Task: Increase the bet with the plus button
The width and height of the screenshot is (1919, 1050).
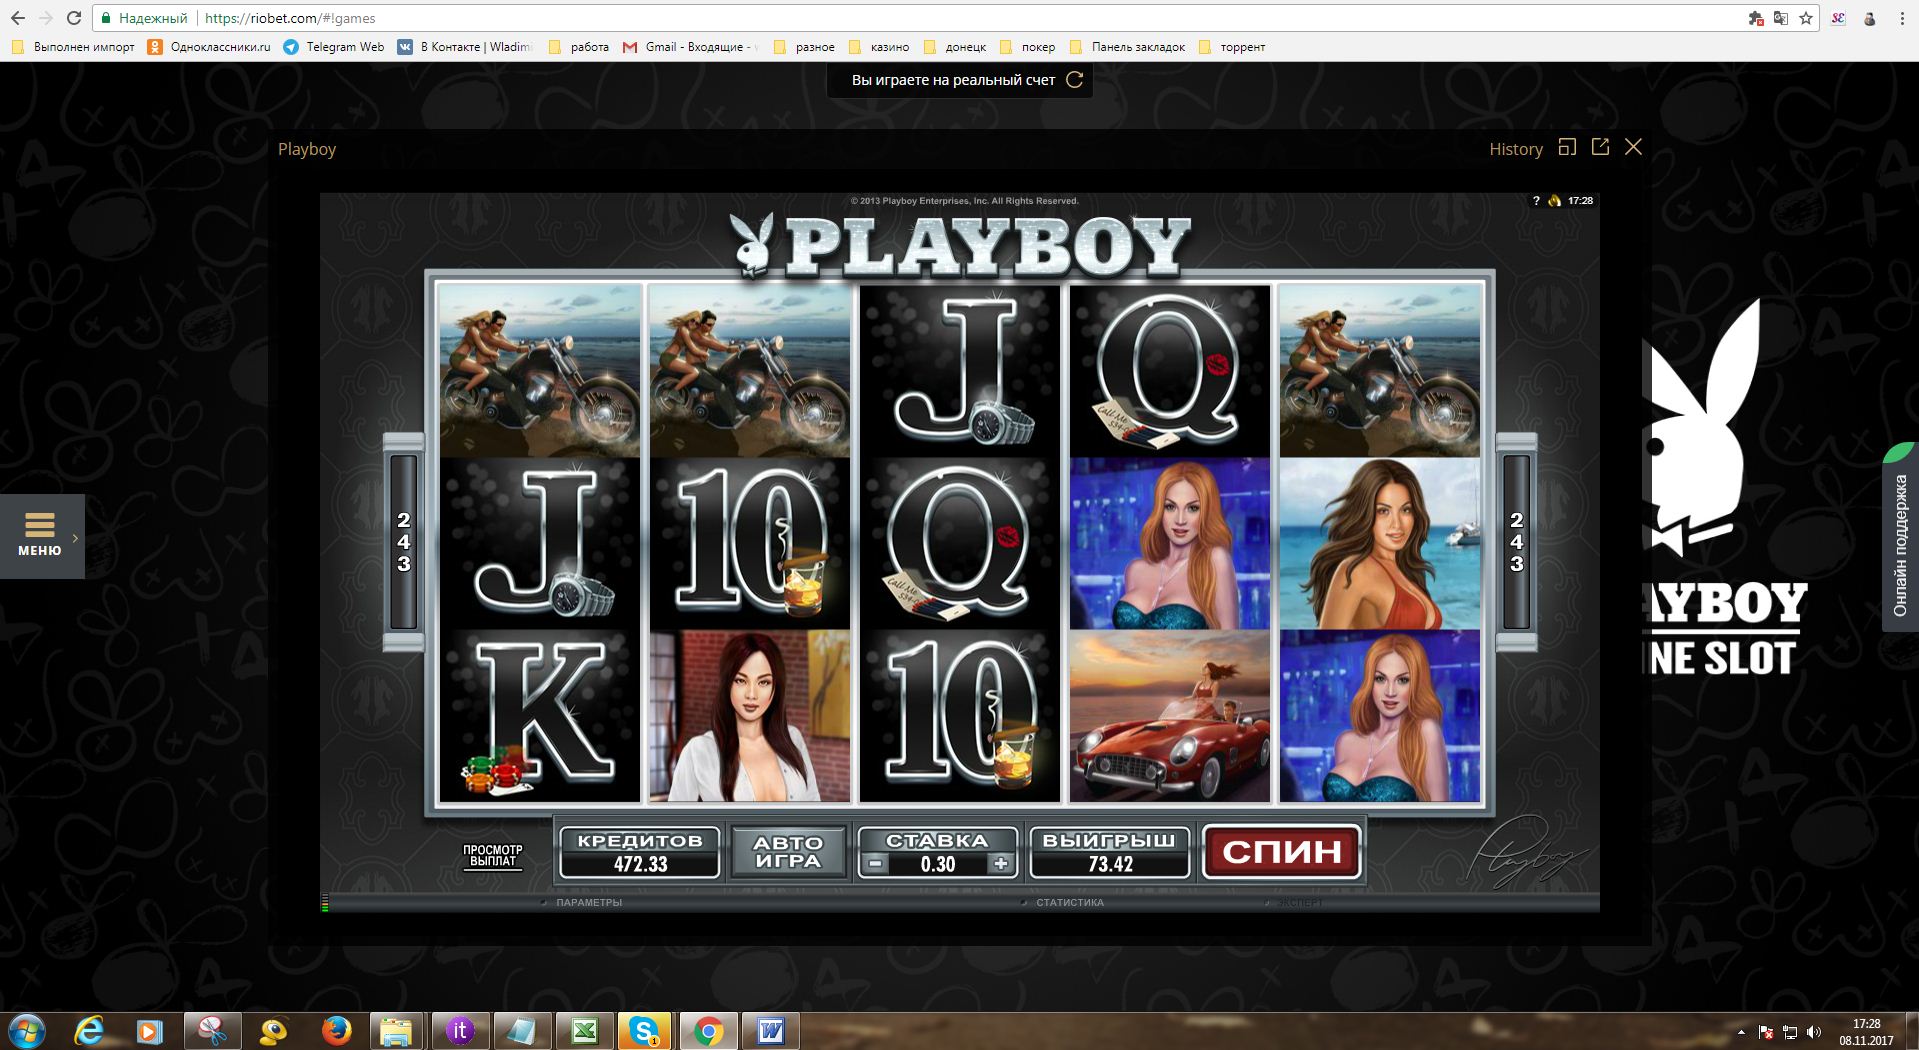Action: click(1001, 864)
